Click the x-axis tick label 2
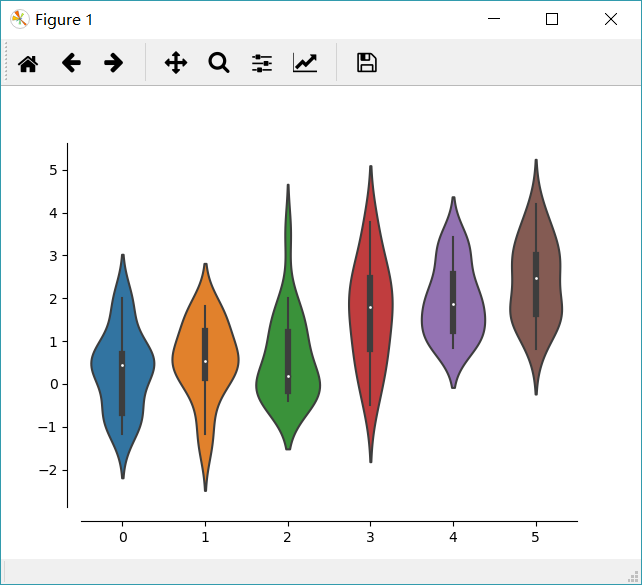This screenshot has width=642, height=585. pyautogui.click(x=287, y=537)
